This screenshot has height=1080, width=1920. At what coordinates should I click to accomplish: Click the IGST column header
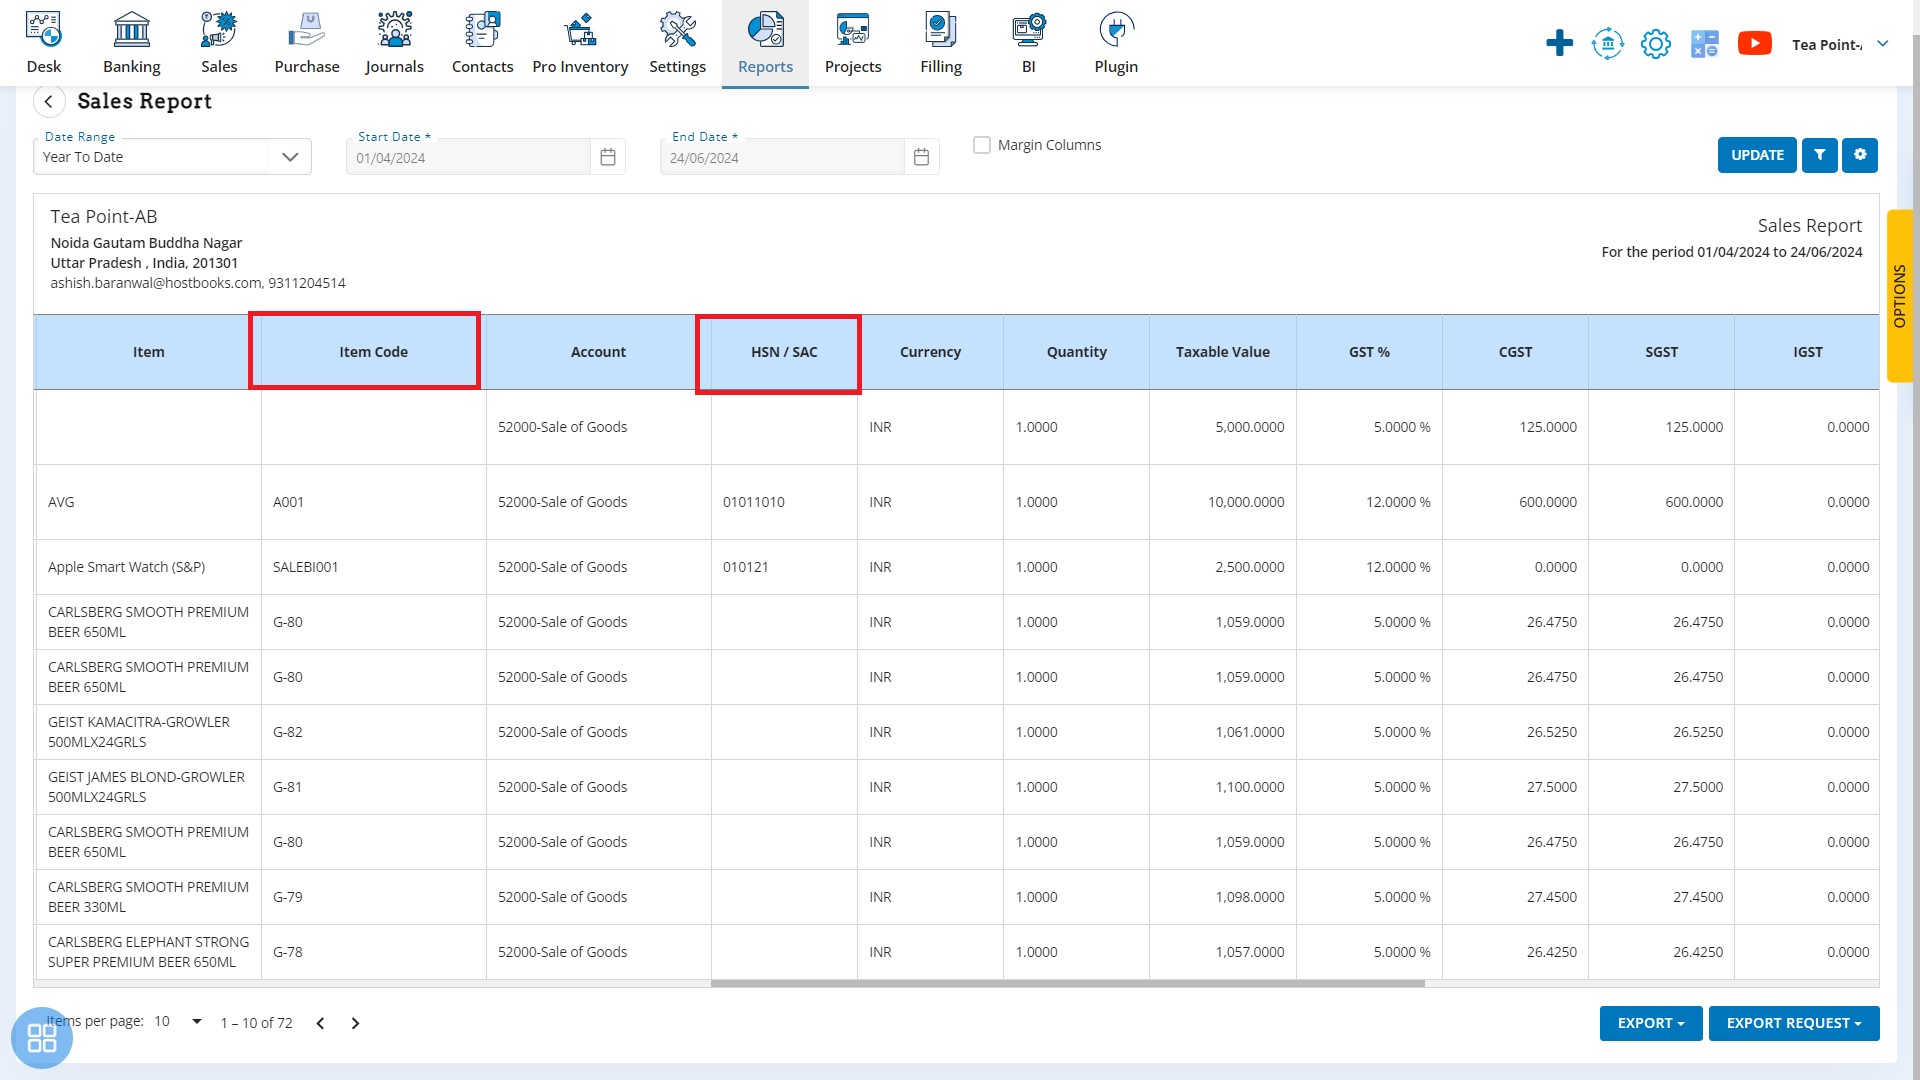point(1807,352)
